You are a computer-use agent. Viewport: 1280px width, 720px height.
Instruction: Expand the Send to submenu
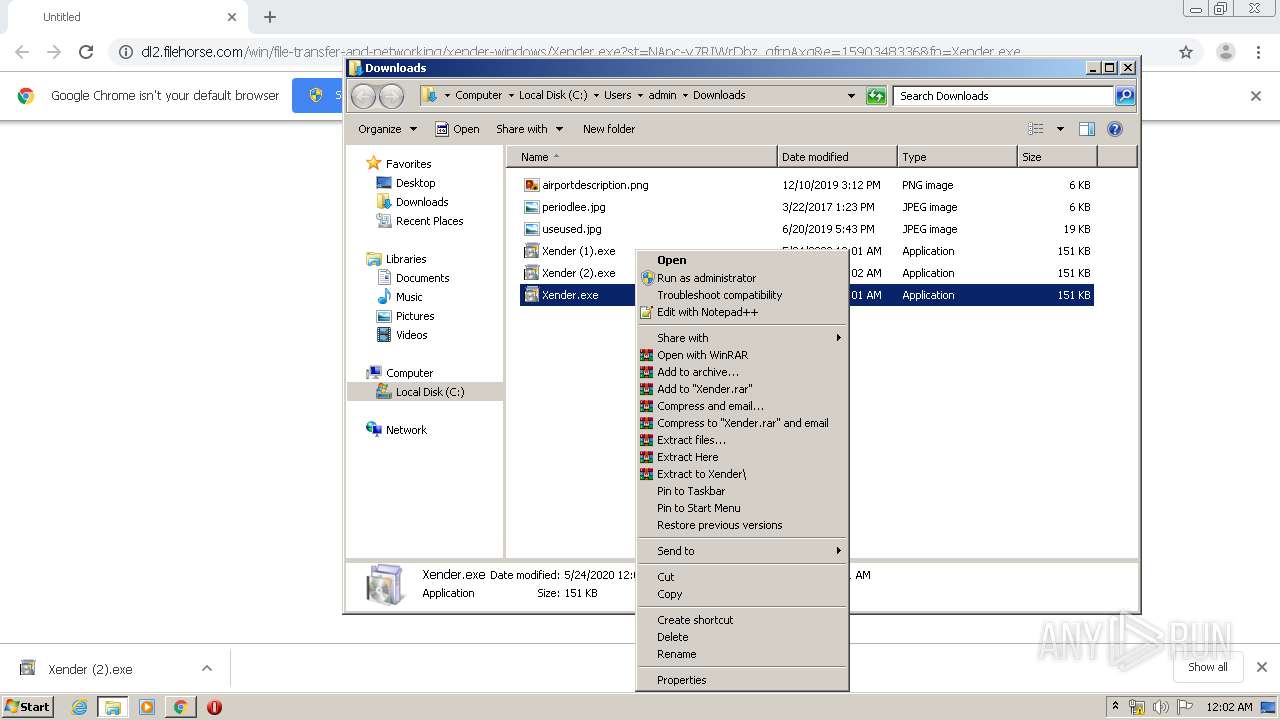pos(742,551)
